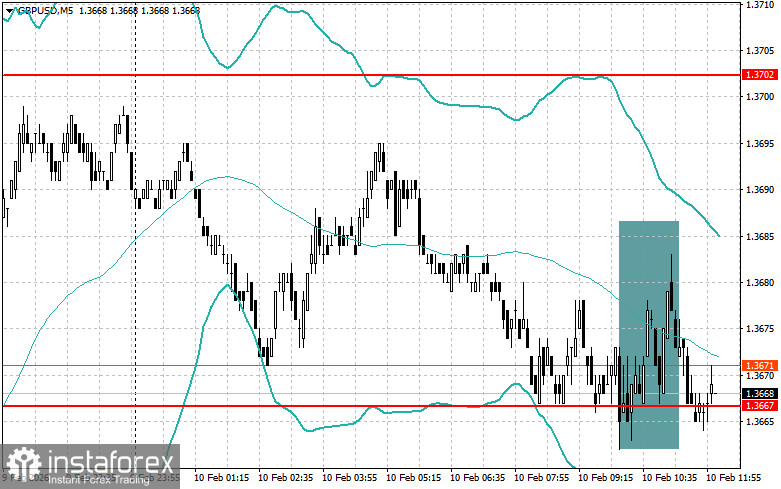The height and width of the screenshot is (489, 781).
Task: Click the 1.3690 price axis label
Action: tap(760, 190)
